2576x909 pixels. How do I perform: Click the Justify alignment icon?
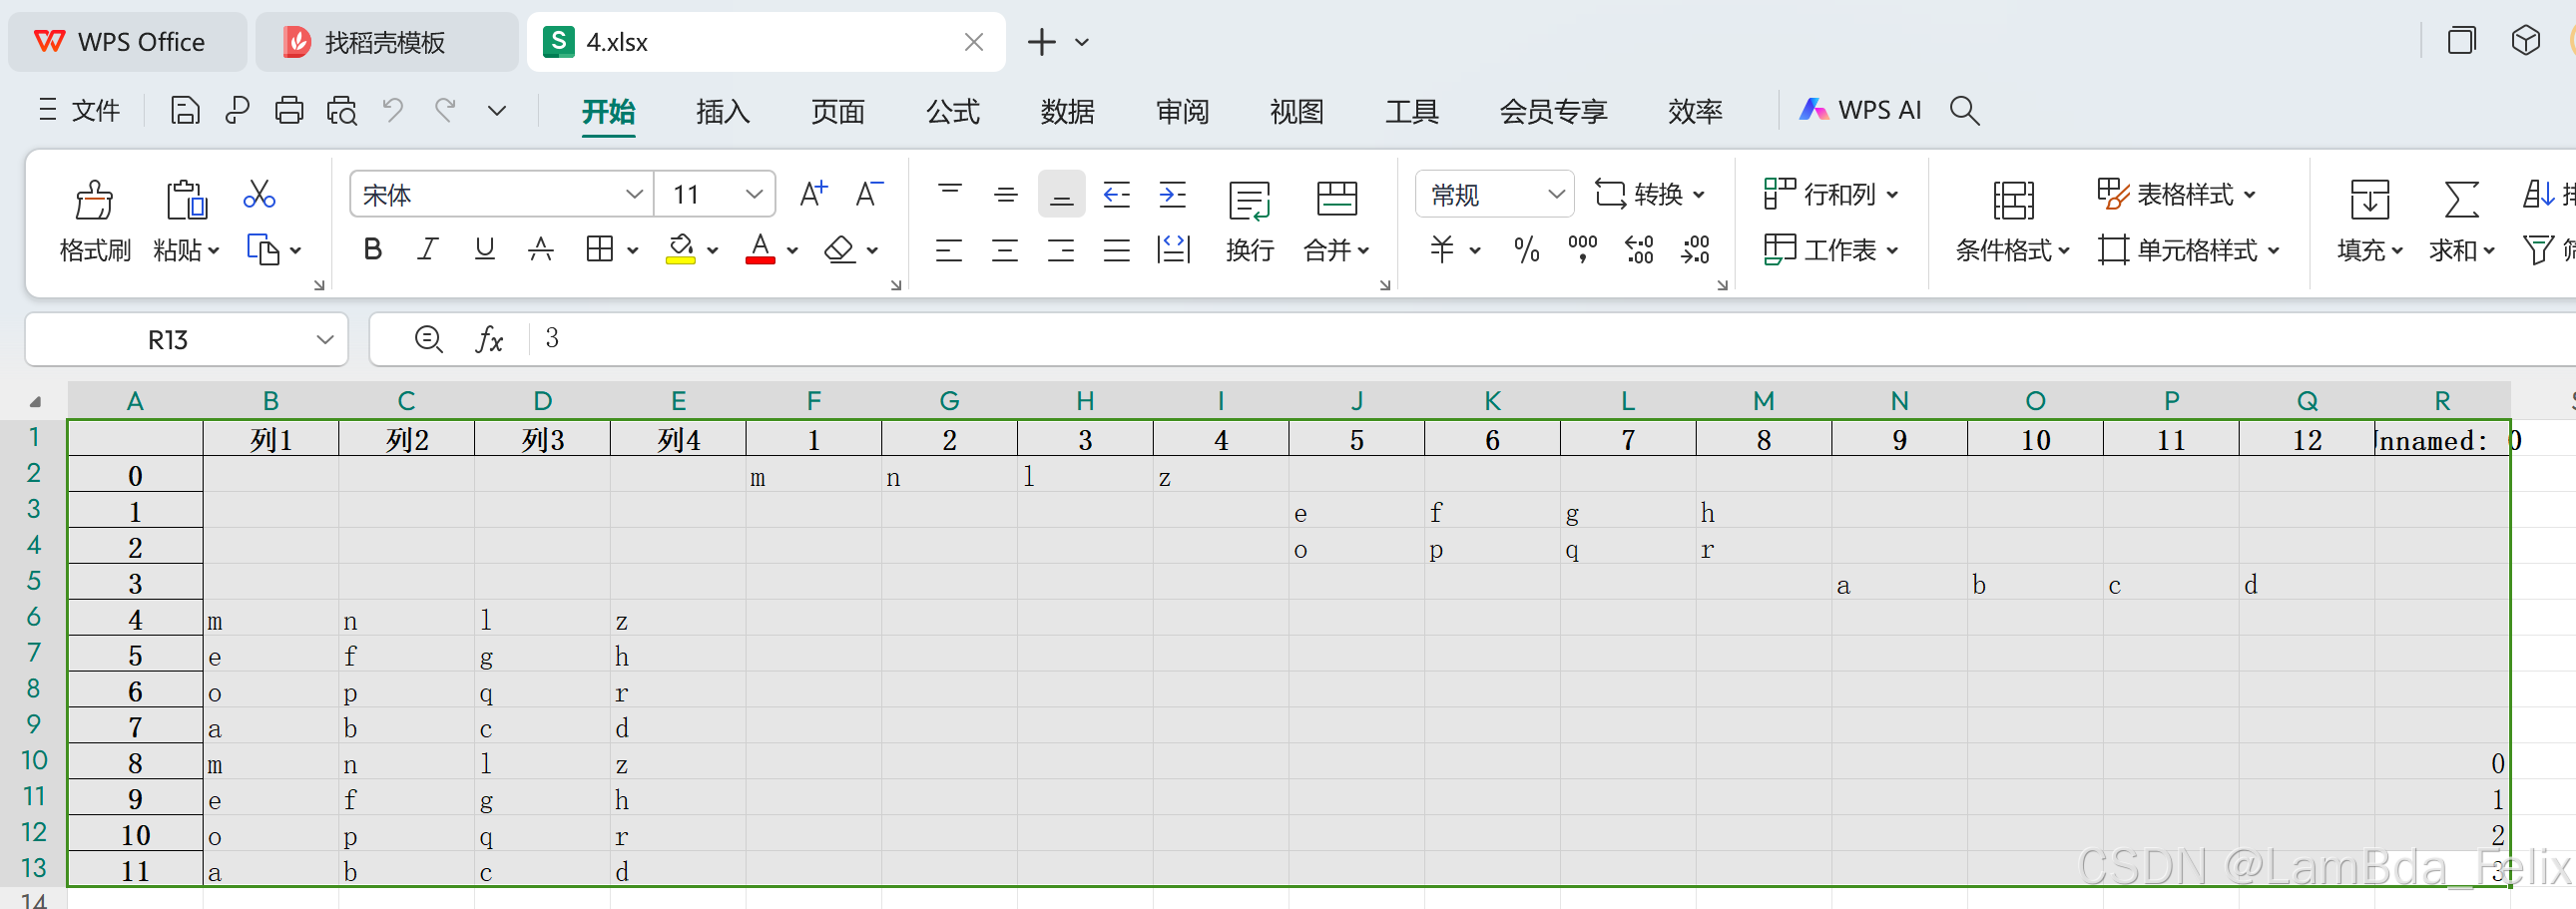(x=1117, y=250)
